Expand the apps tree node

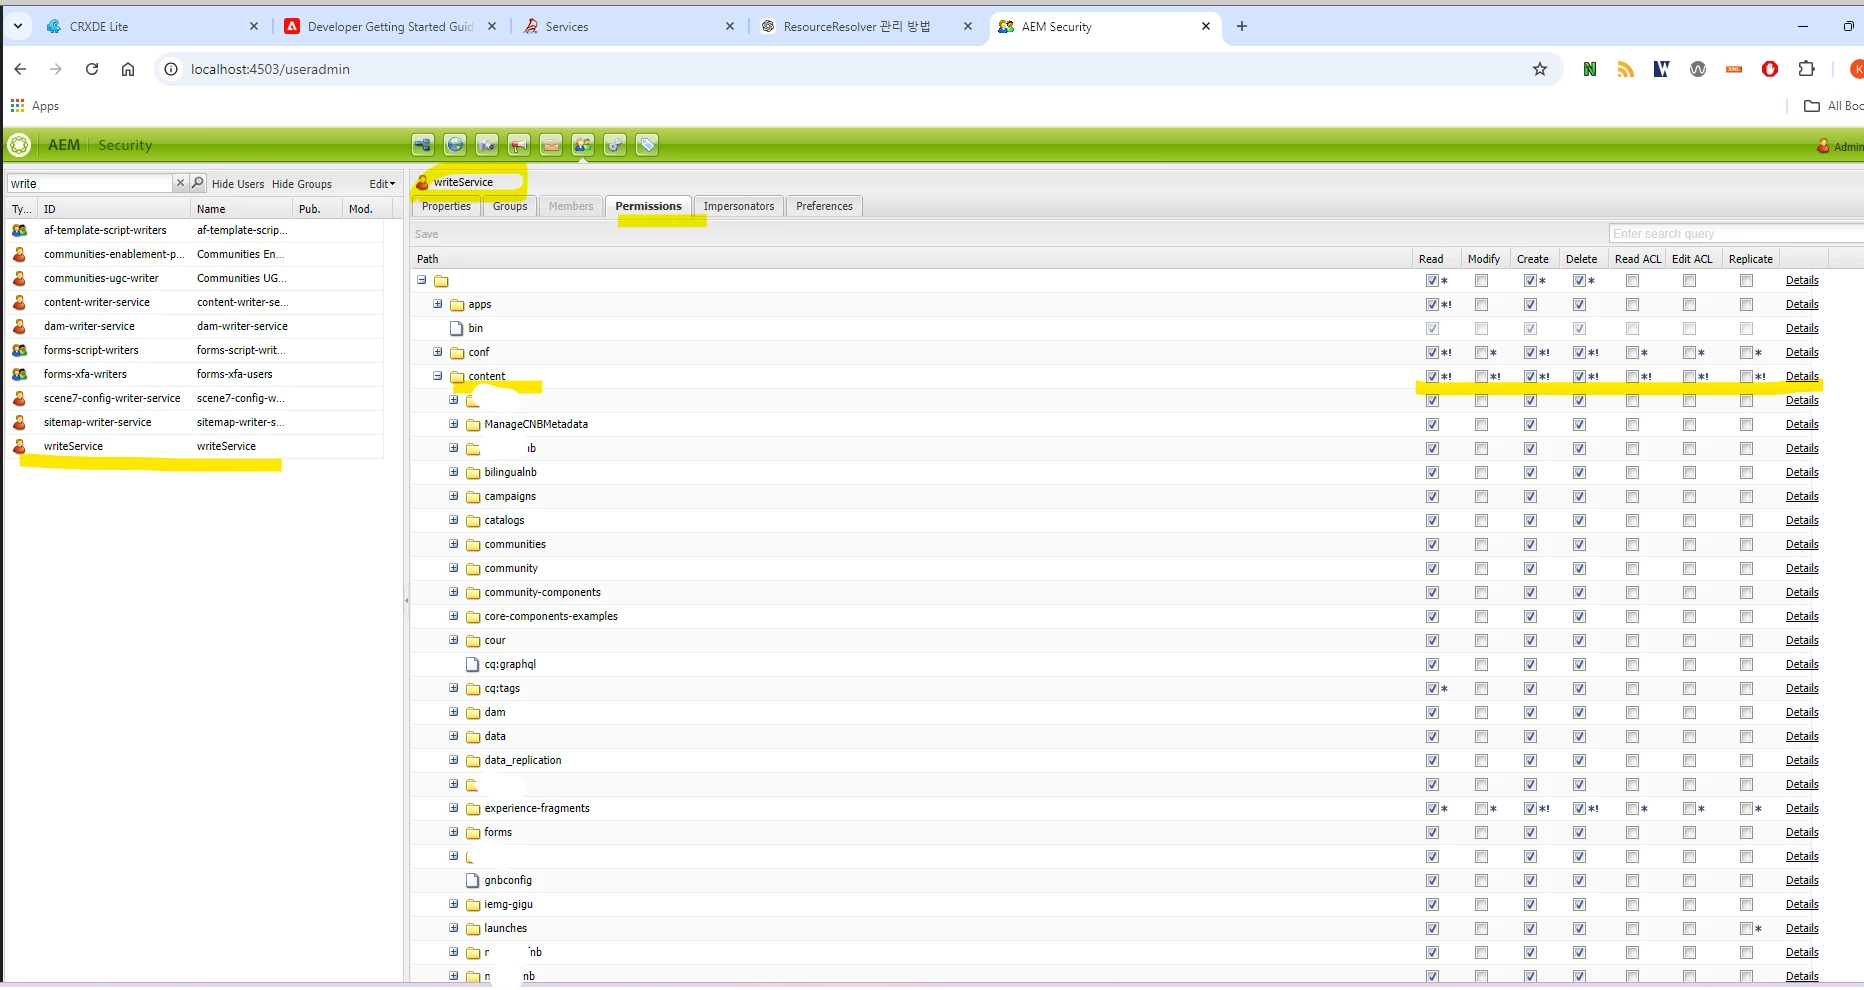coord(437,304)
